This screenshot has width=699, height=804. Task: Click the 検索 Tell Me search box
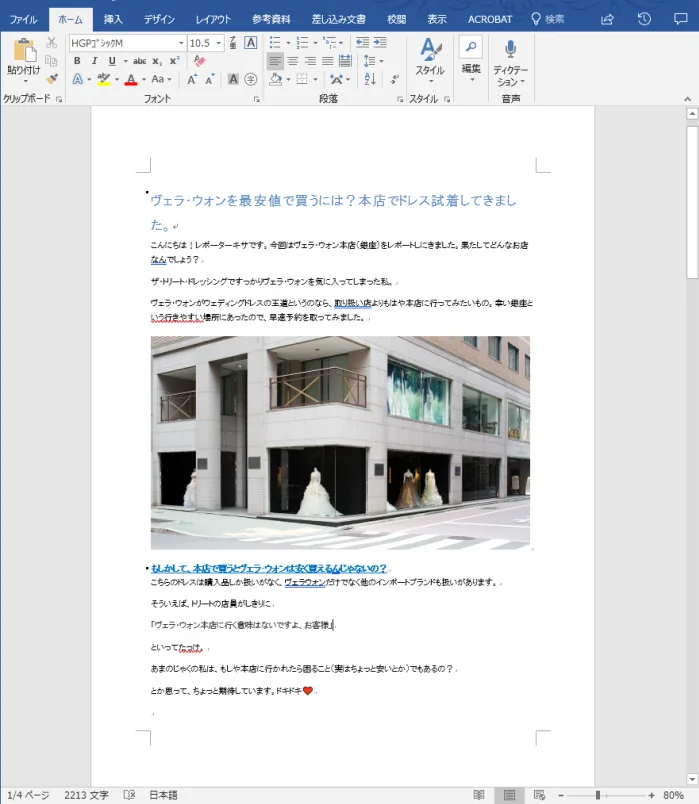pyautogui.click(x=548, y=19)
